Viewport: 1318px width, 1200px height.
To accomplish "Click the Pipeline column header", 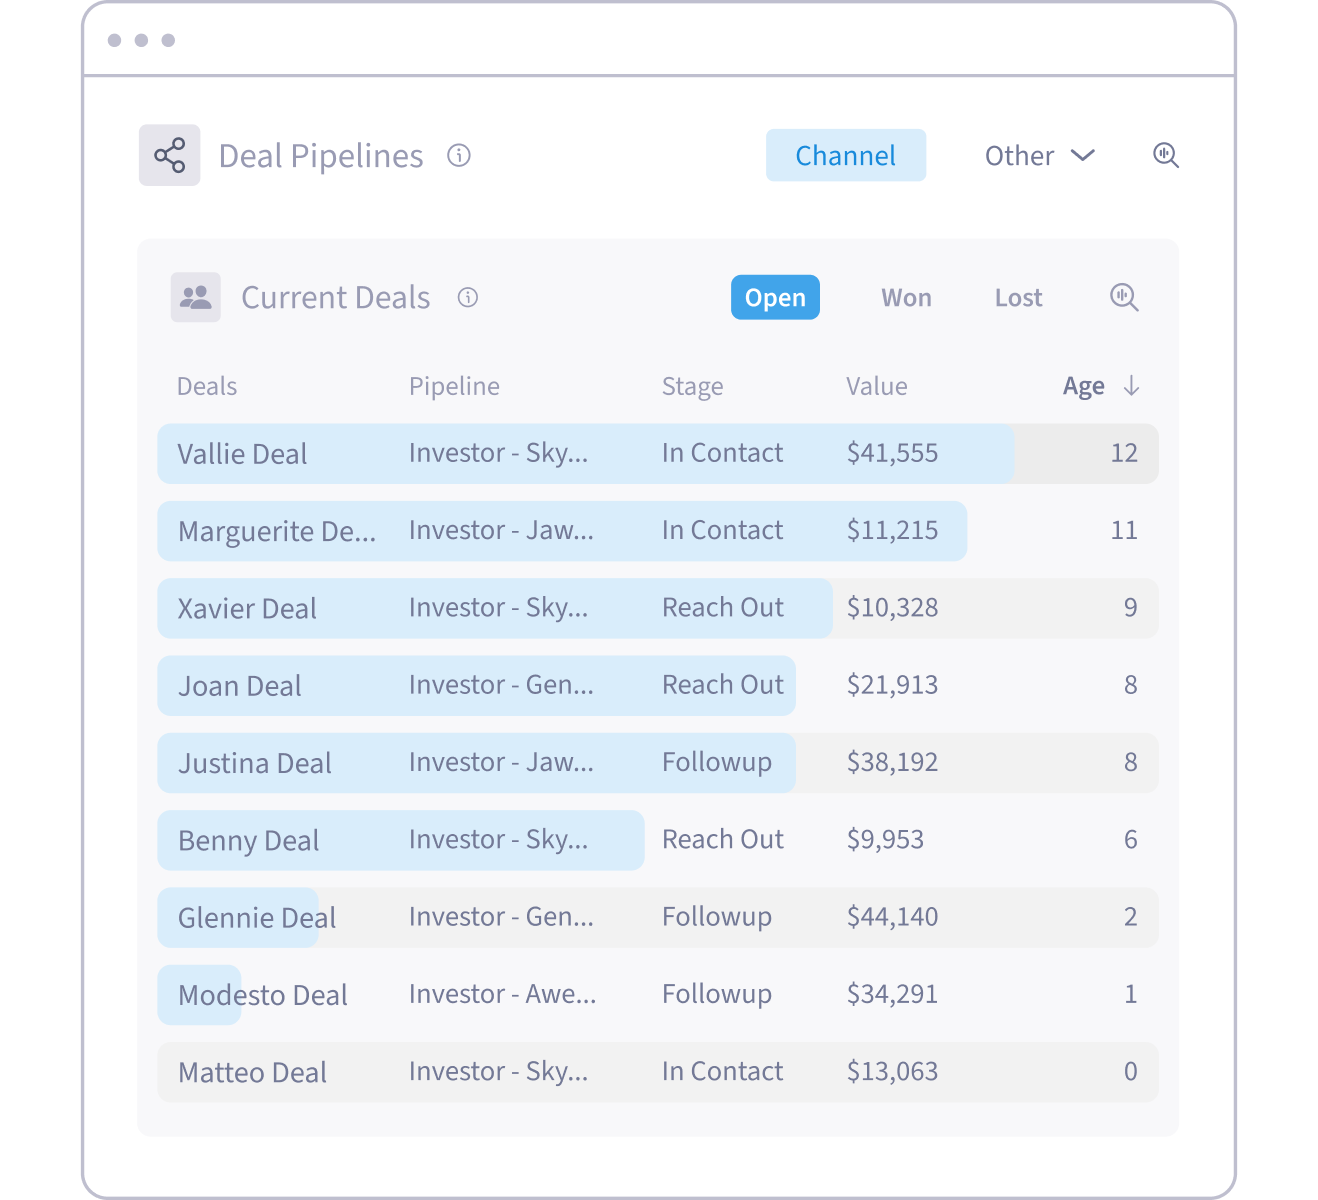I will [454, 386].
